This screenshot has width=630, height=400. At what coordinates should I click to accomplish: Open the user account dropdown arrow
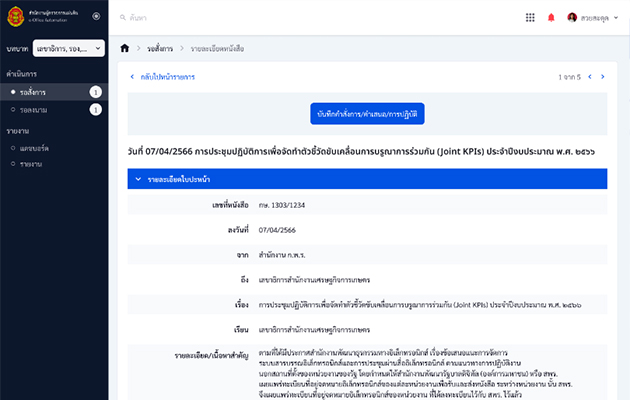615,17
